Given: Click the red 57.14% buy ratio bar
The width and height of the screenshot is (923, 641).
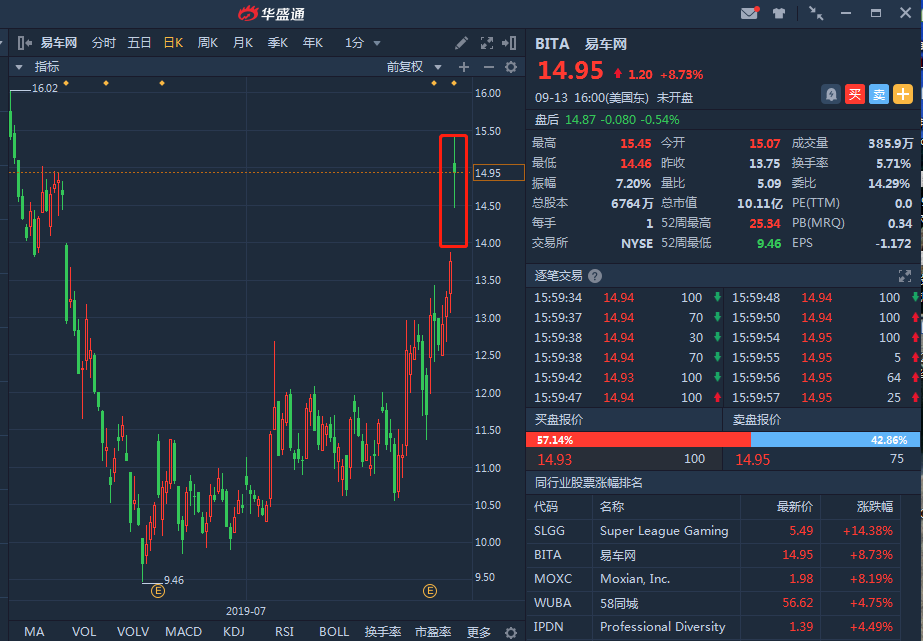Looking at the screenshot, I should 638,440.
